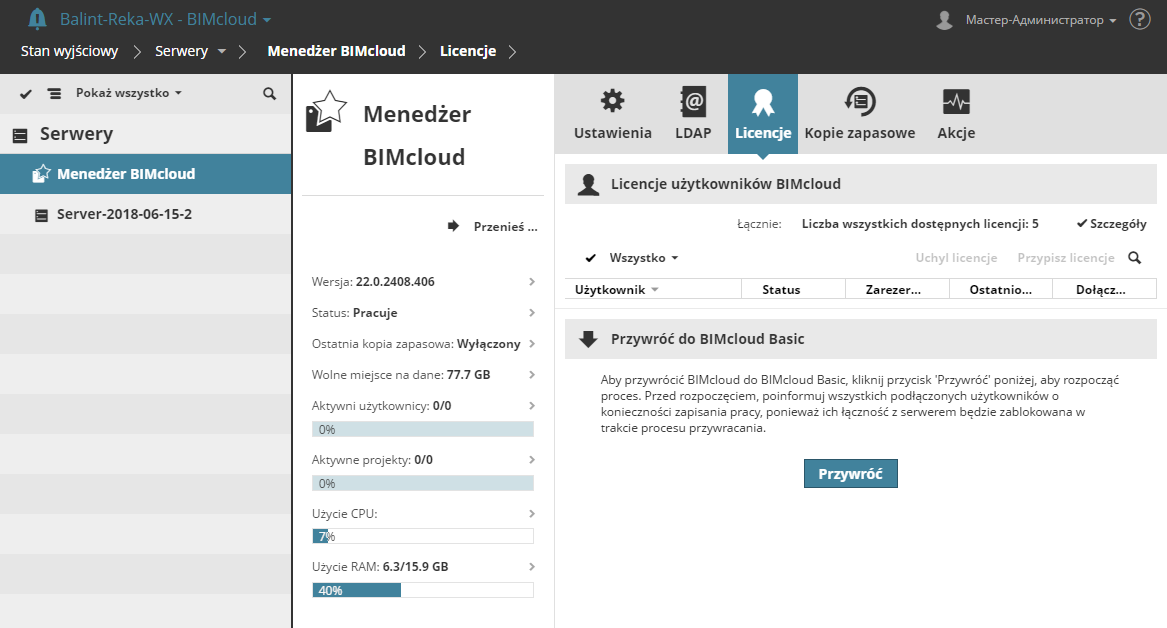Click the CPU usage 7% bar

point(423,536)
